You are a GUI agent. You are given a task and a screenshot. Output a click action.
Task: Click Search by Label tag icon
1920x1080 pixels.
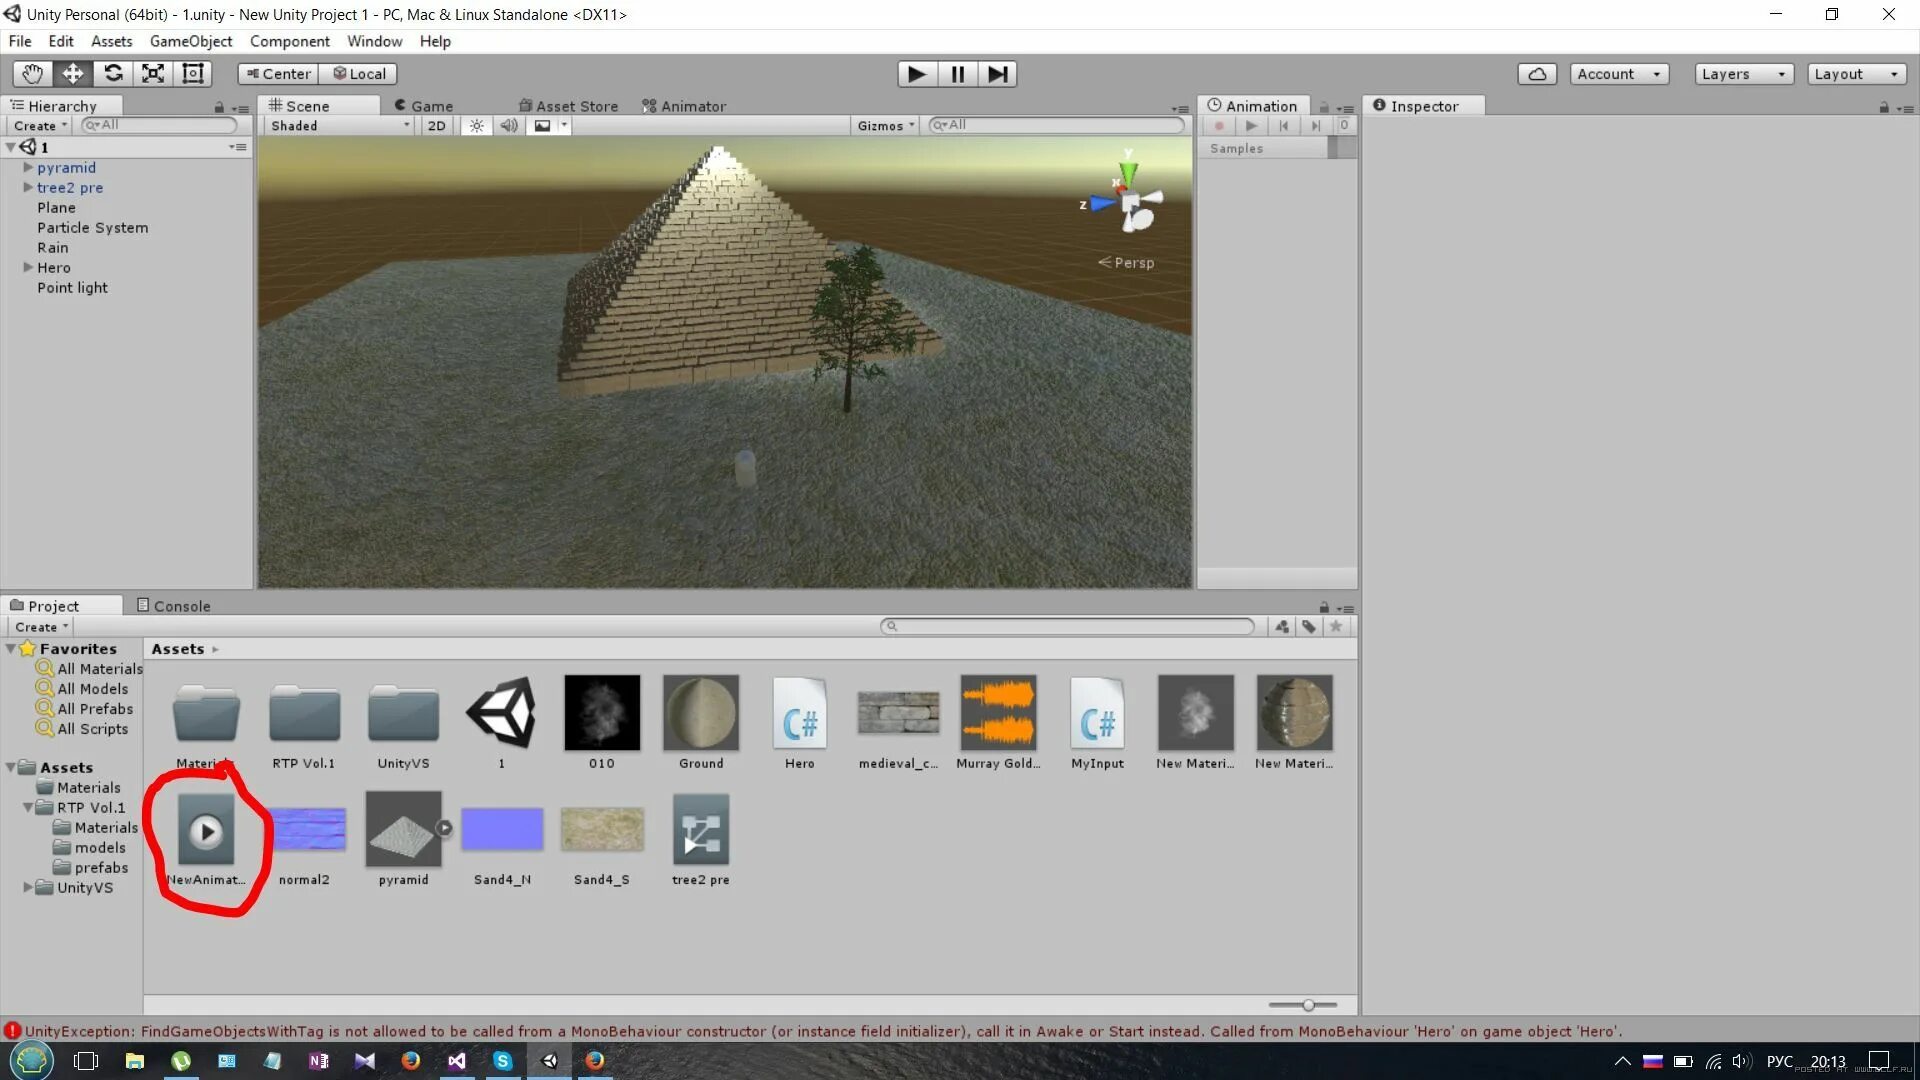pos(1309,626)
